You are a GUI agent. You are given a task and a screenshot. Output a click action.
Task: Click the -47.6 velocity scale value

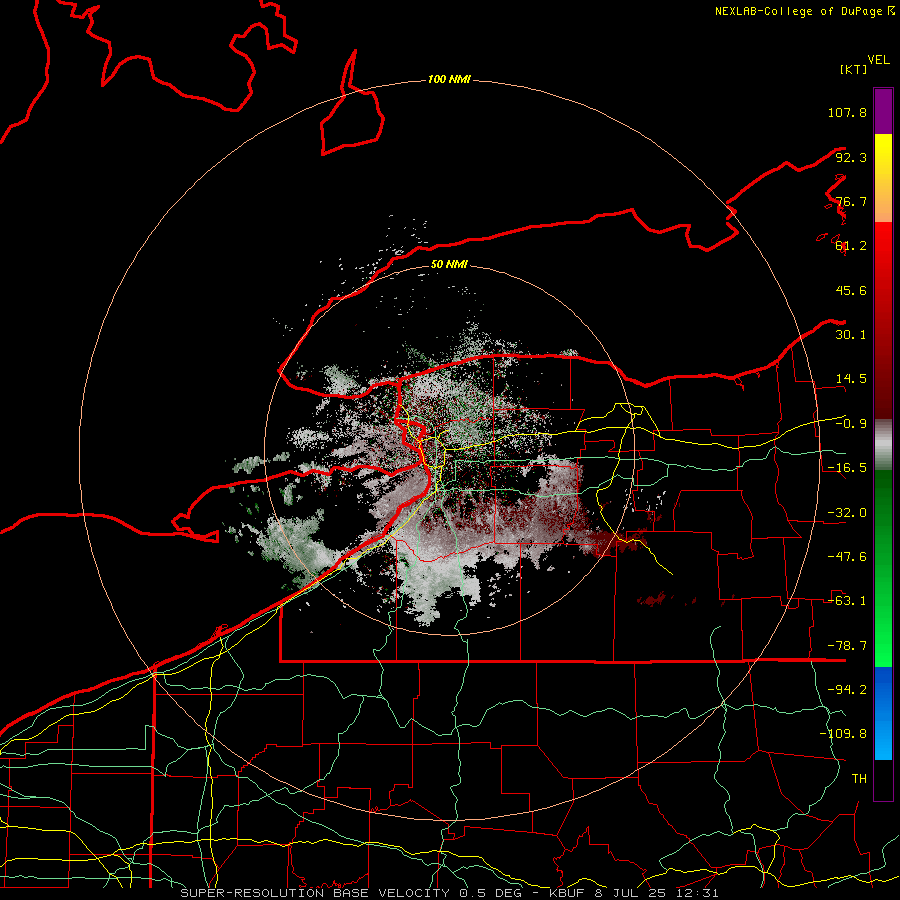(847, 557)
